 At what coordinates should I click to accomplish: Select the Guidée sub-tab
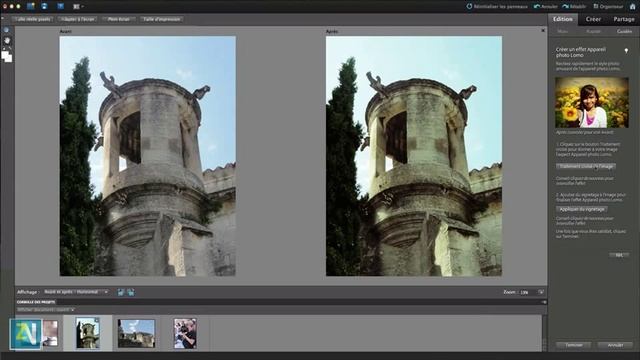point(624,31)
